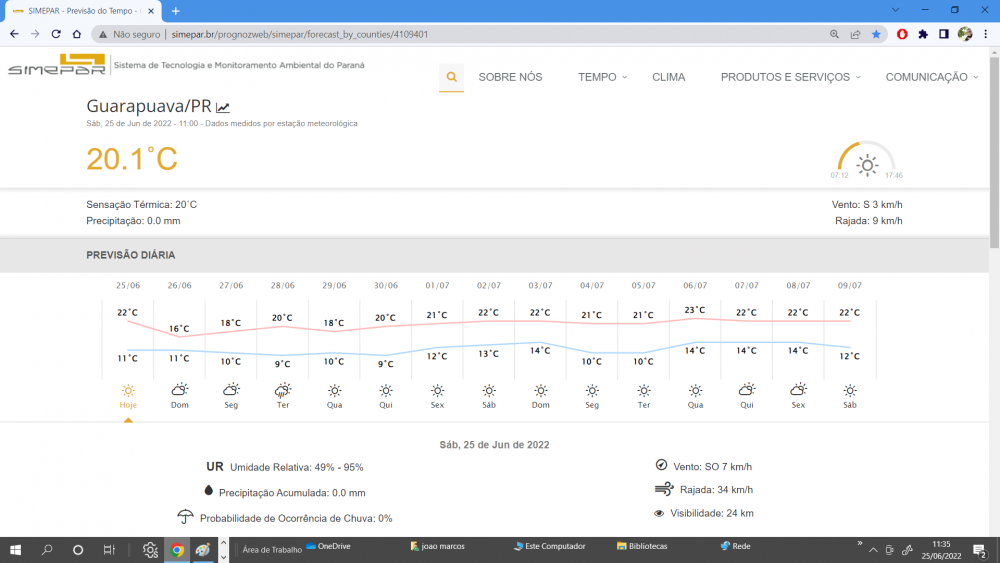This screenshot has height=563, width=1000.
Task: Open the SOBRE NÓS menu item
Action: tap(510, 77)
